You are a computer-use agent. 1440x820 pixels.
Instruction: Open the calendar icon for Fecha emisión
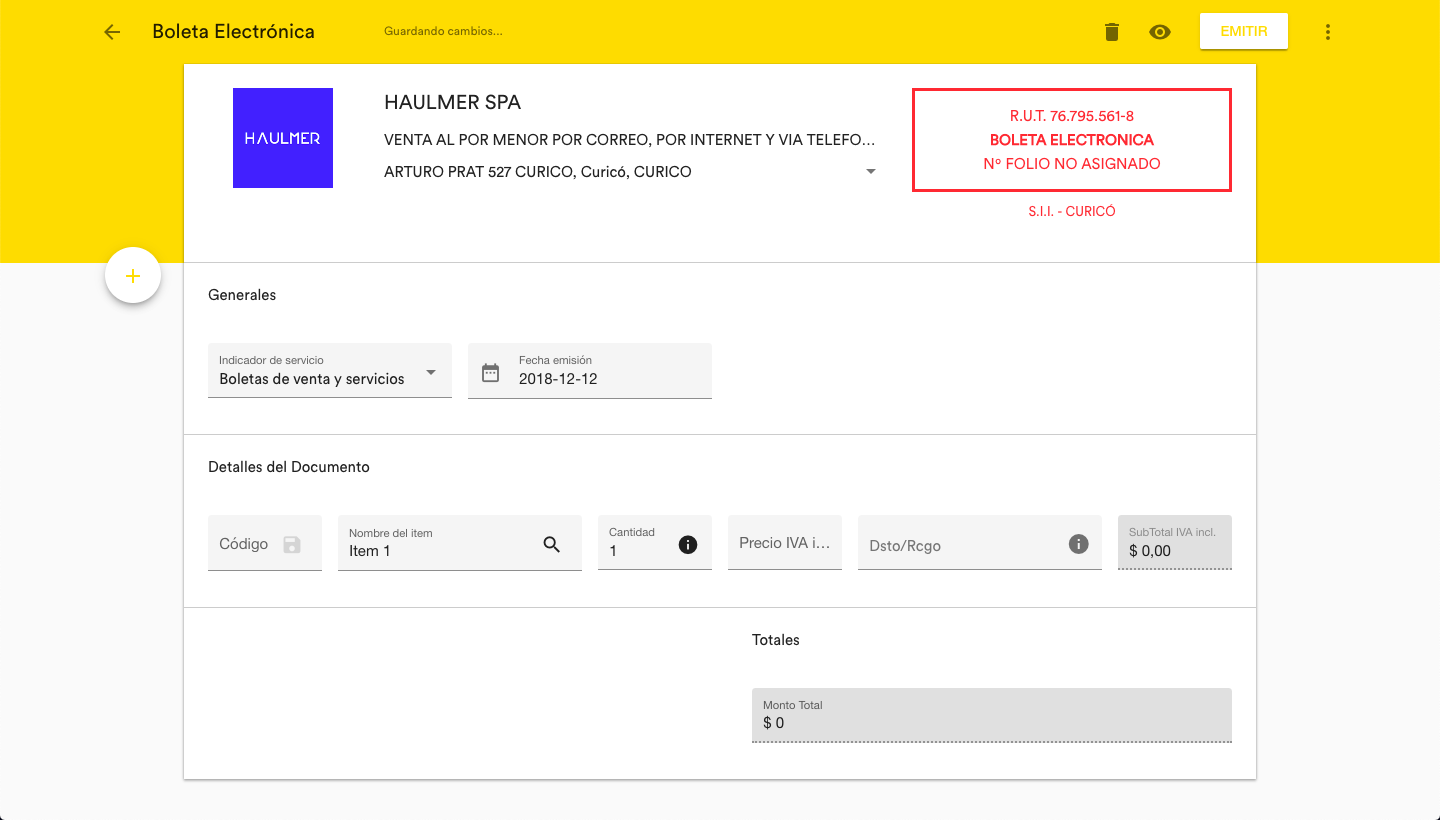pos(490,372)
